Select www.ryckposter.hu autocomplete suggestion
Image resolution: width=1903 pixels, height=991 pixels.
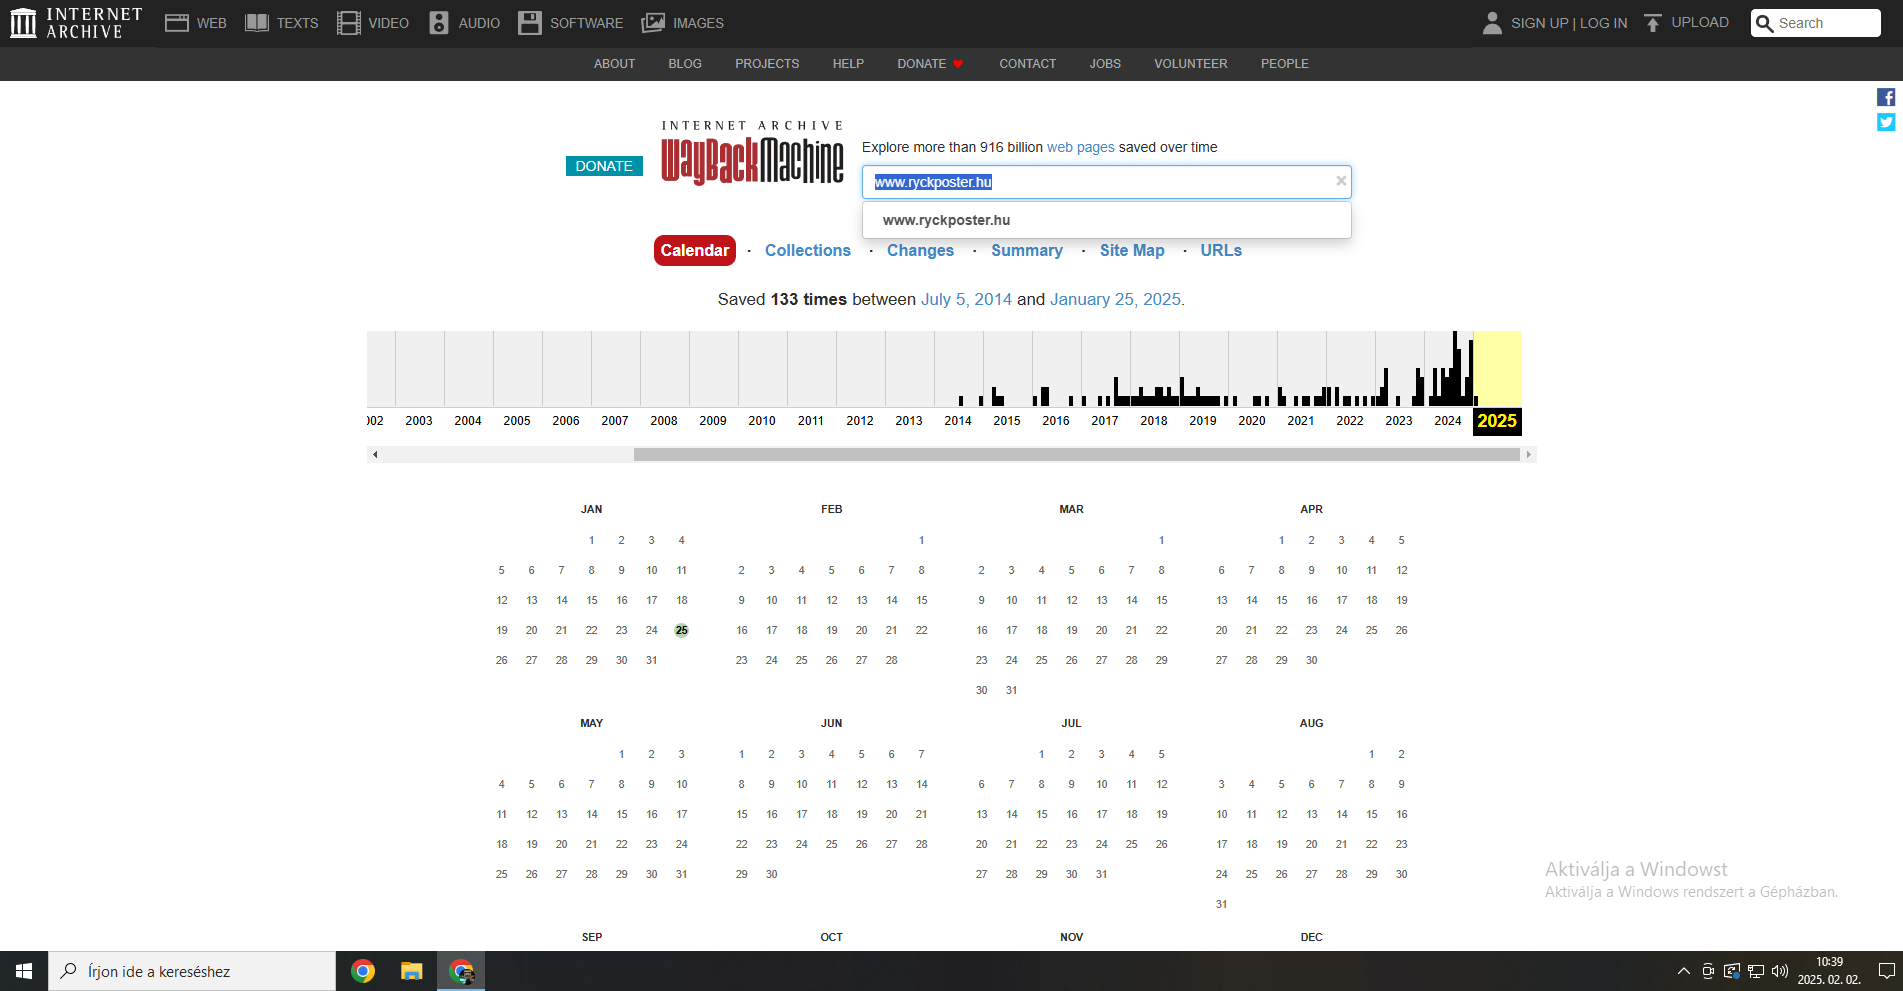1106,220
